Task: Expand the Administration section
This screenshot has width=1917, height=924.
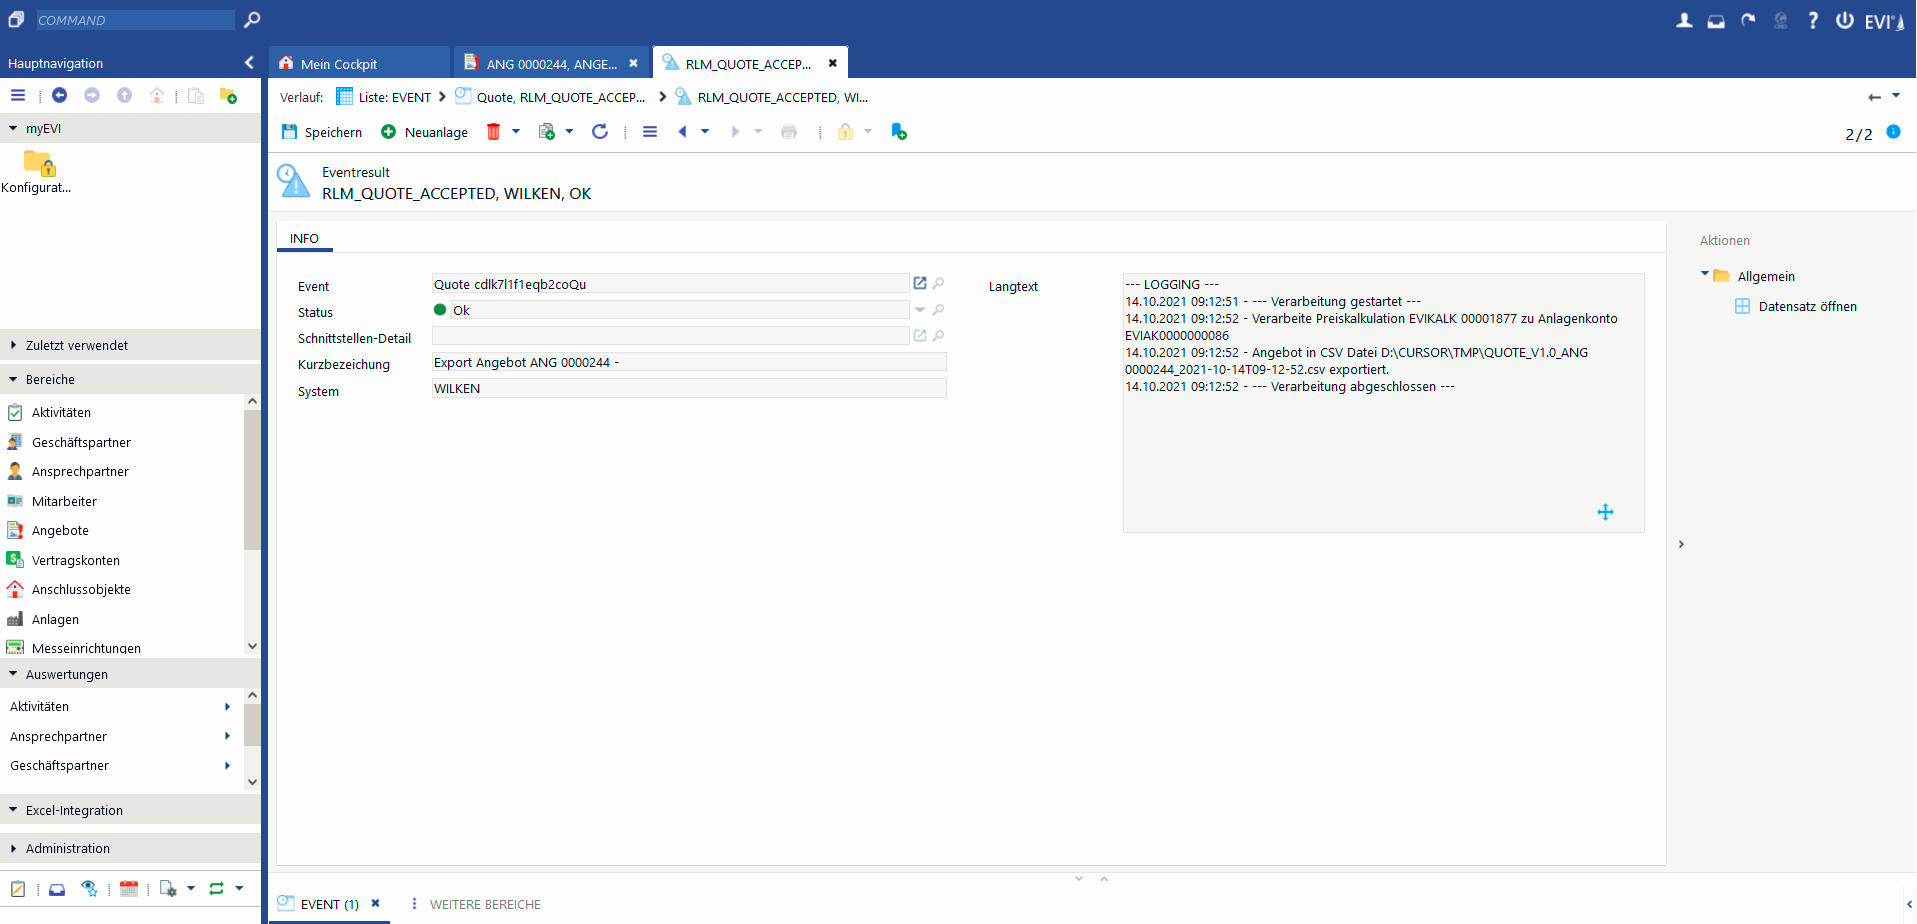Action: pyautogui.click(x=13, y=848)
